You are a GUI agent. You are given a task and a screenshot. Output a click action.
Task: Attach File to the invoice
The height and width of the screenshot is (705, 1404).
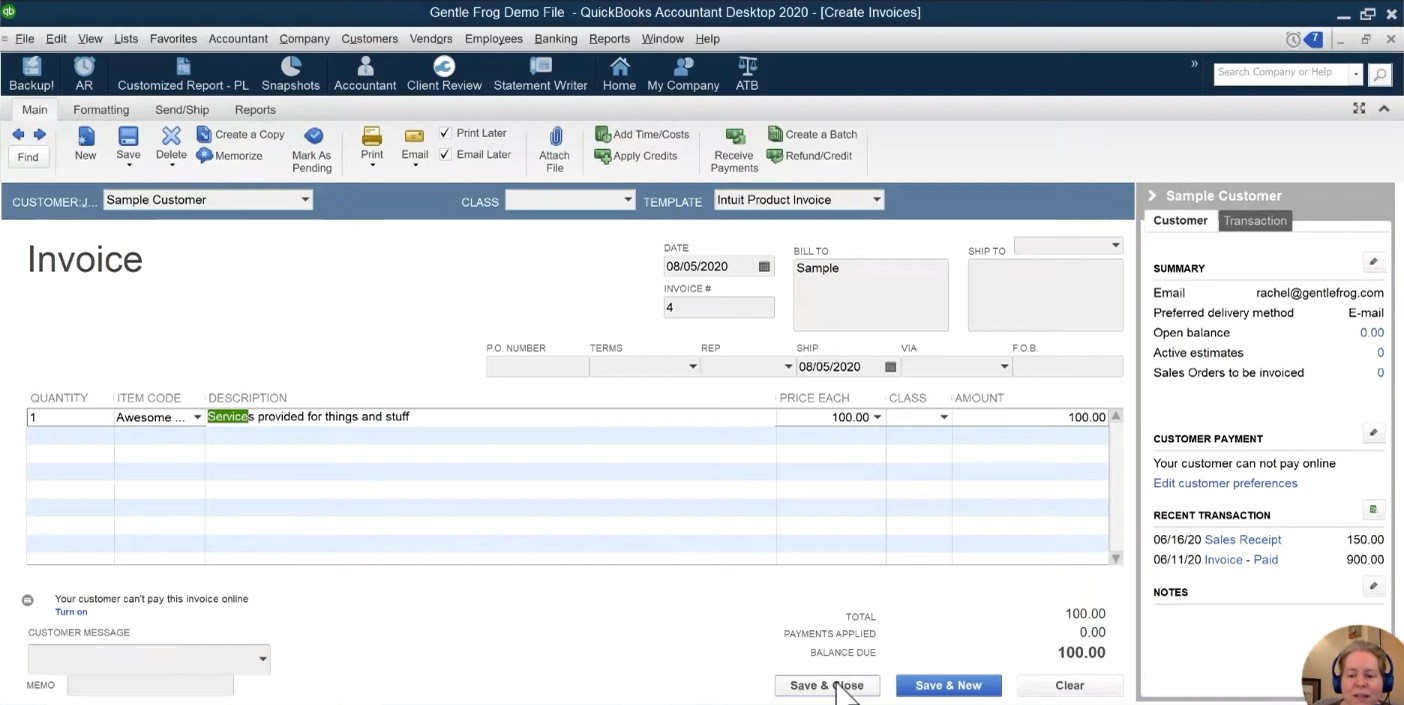(x=554, y=150)
